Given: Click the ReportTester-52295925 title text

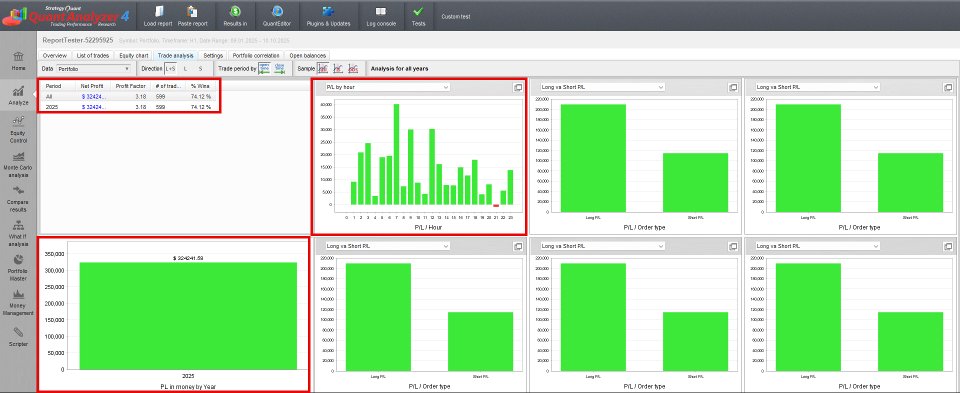Looking at the screenshot, I should coord(77,40).
